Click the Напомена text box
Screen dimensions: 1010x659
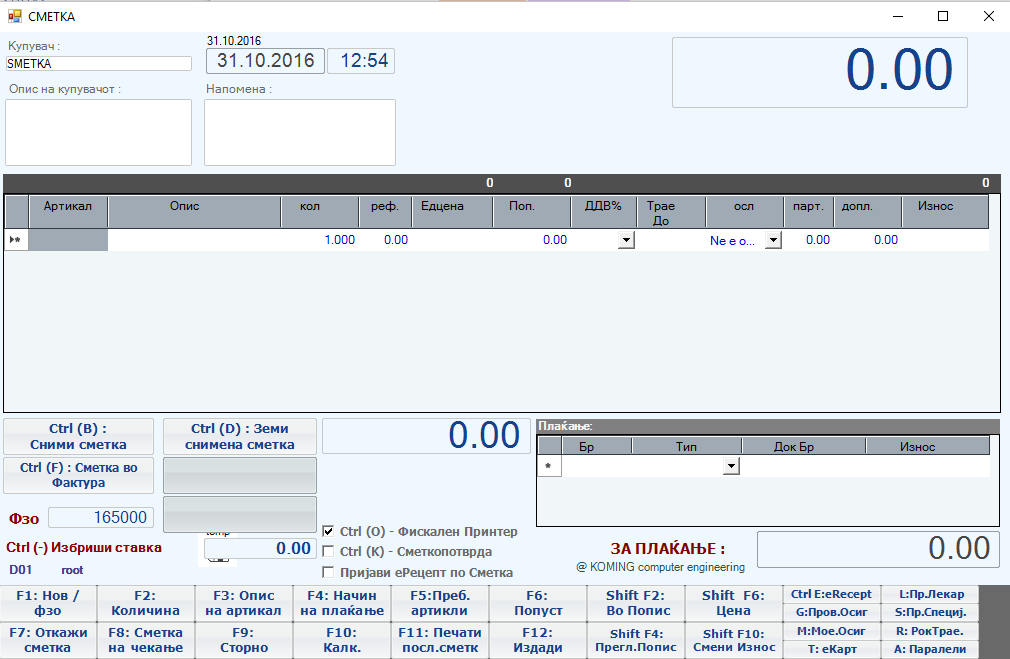click(299, 132)
